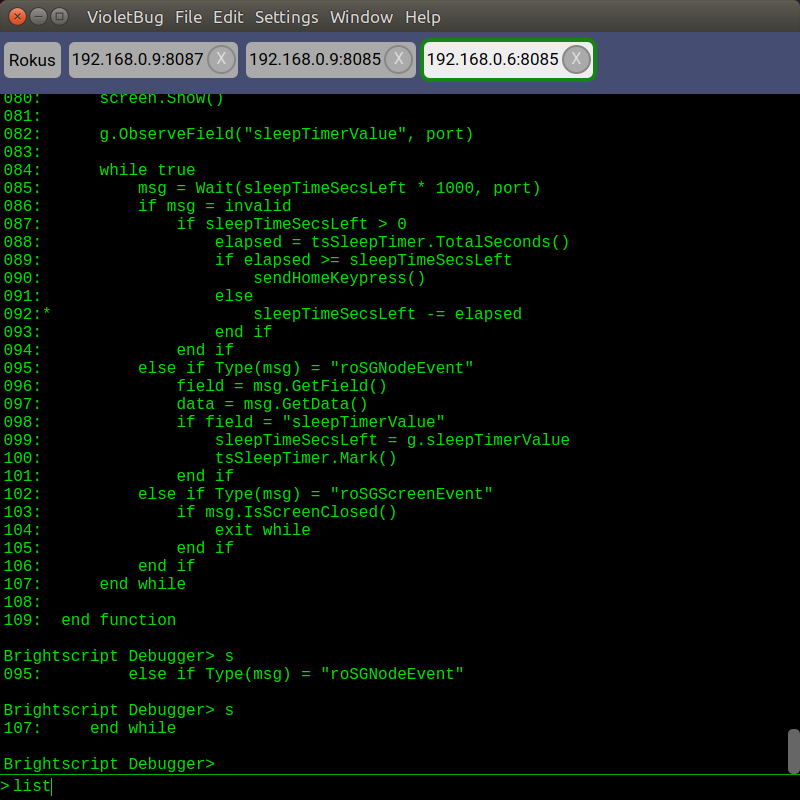Click line 098 'if field = "sleepTimerValue"'

point(310,422)
